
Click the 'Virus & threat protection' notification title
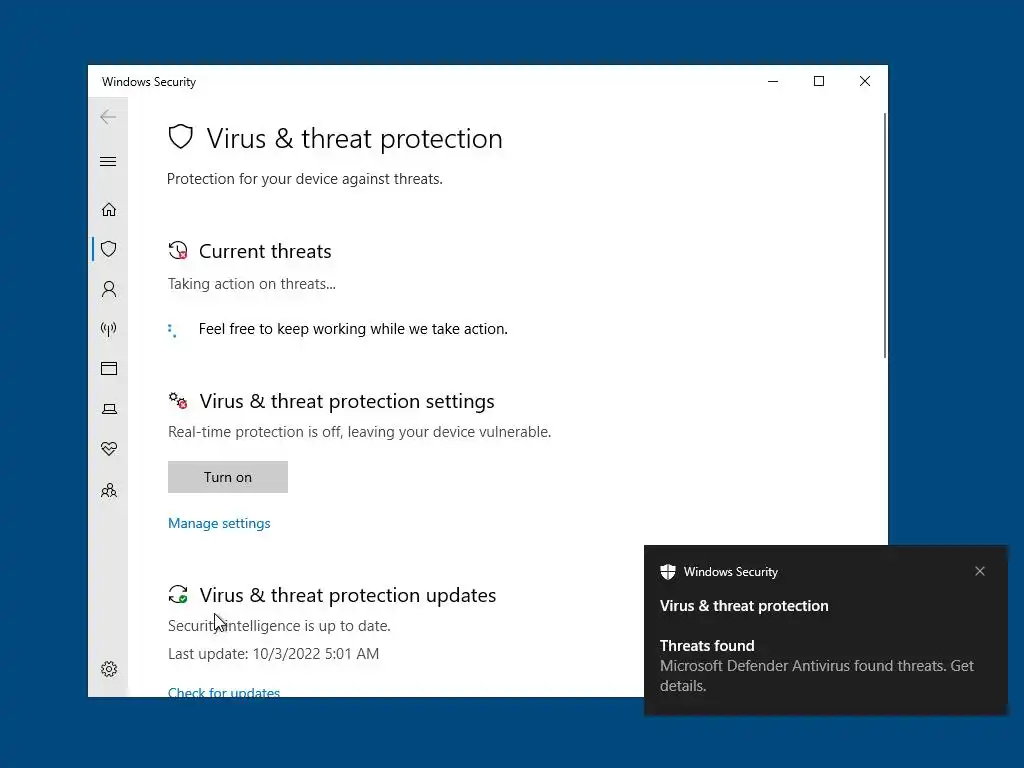pos(744,606)
